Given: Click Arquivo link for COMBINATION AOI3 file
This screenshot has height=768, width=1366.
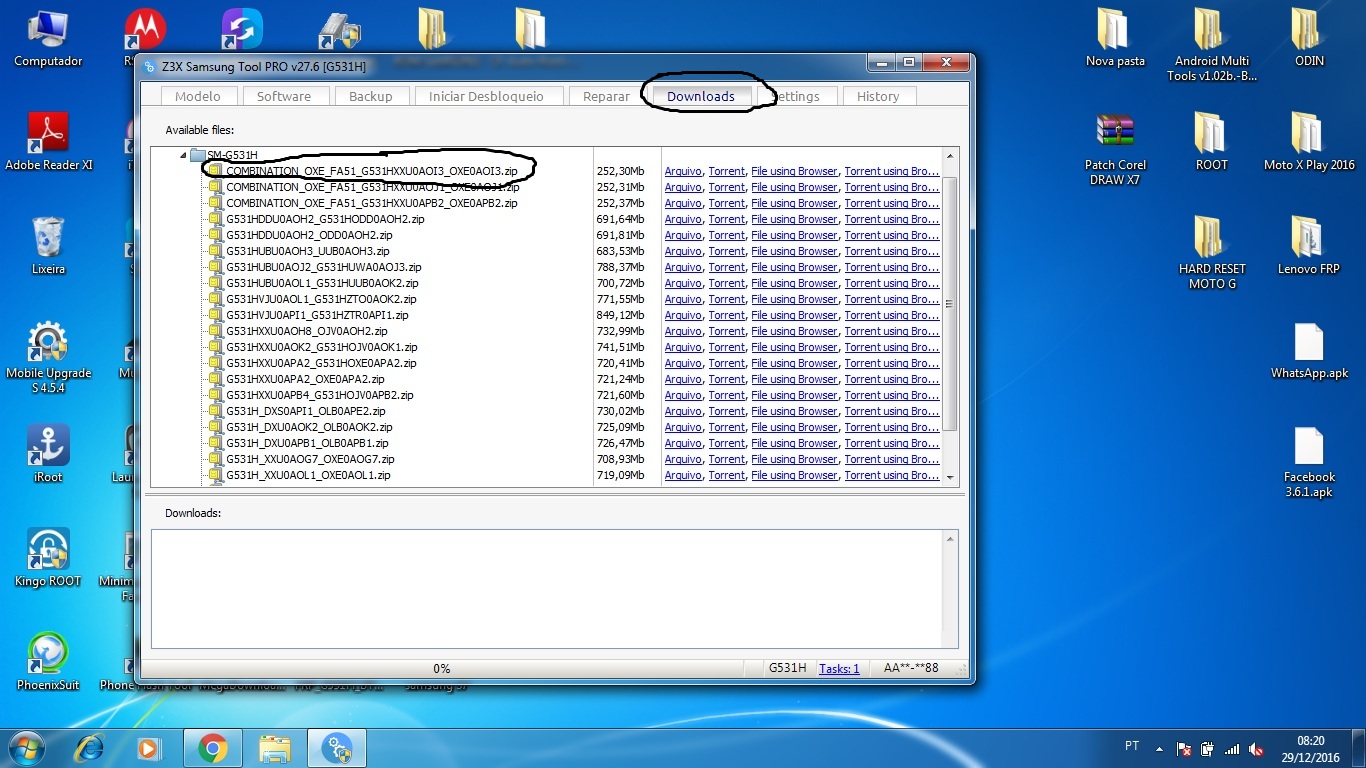Looking at the screenshot, I should (683, 171).
